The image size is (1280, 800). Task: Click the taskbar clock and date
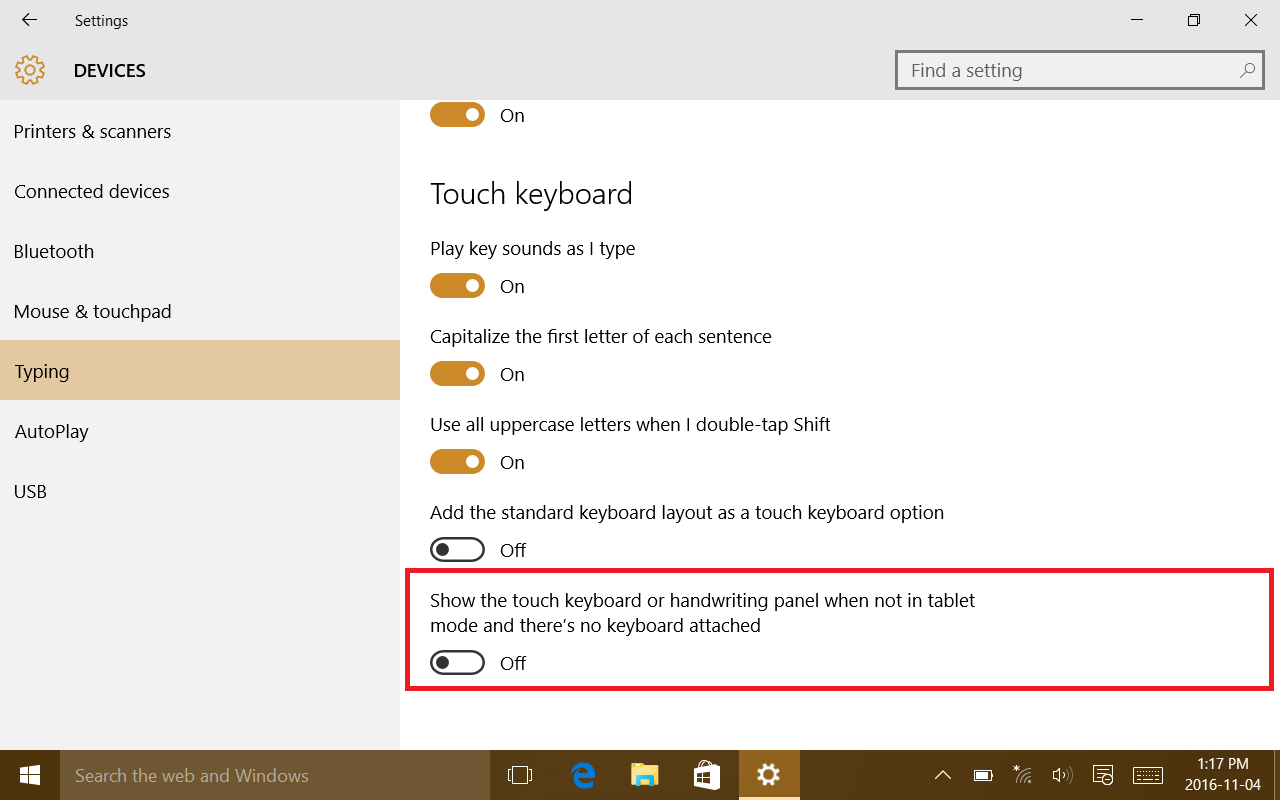1222,775
